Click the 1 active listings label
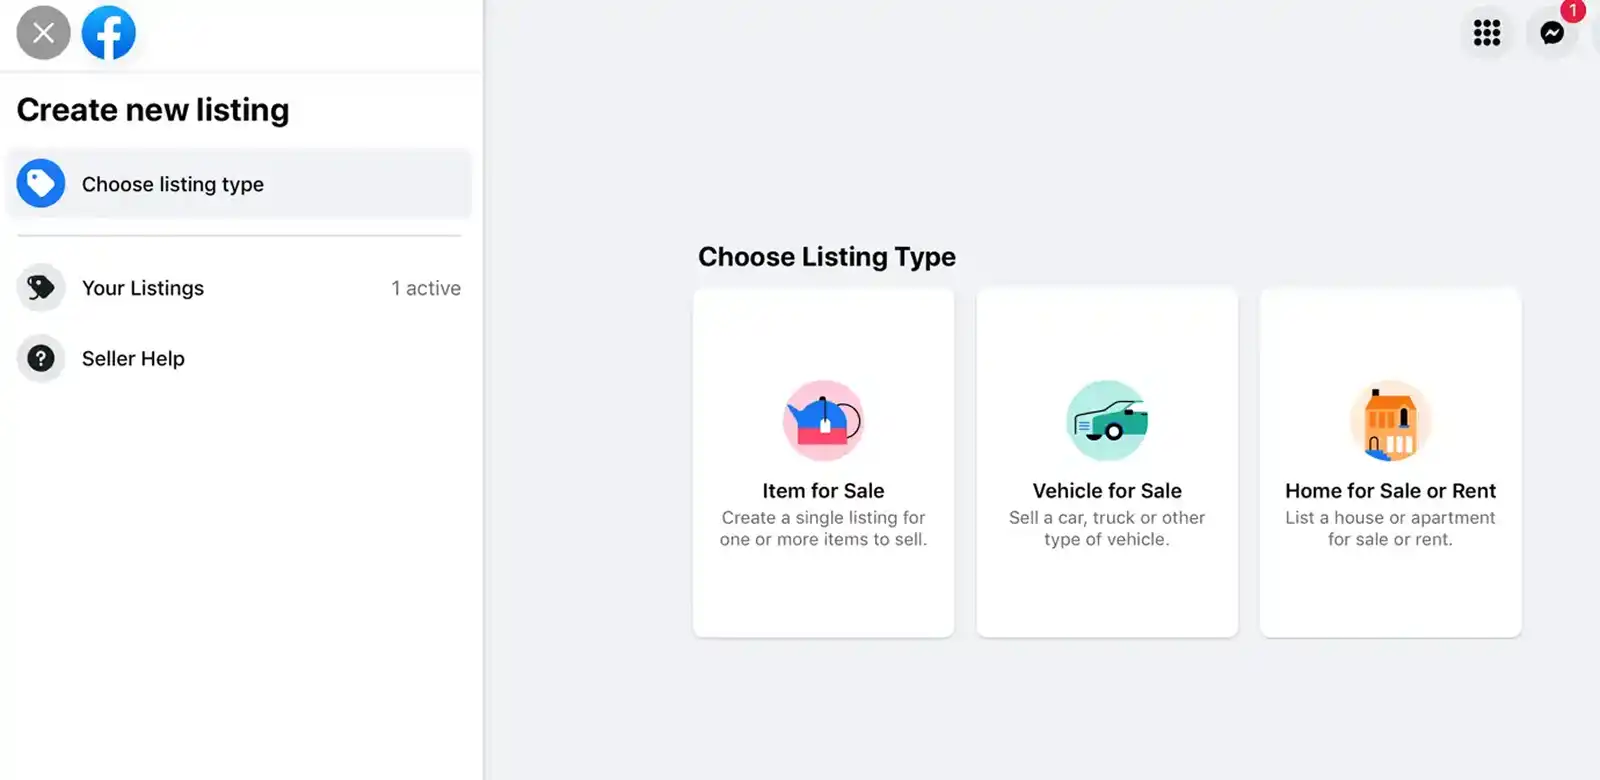This screenshot has width=1600, height=780. pyautogui.click(x=426, y=287)
